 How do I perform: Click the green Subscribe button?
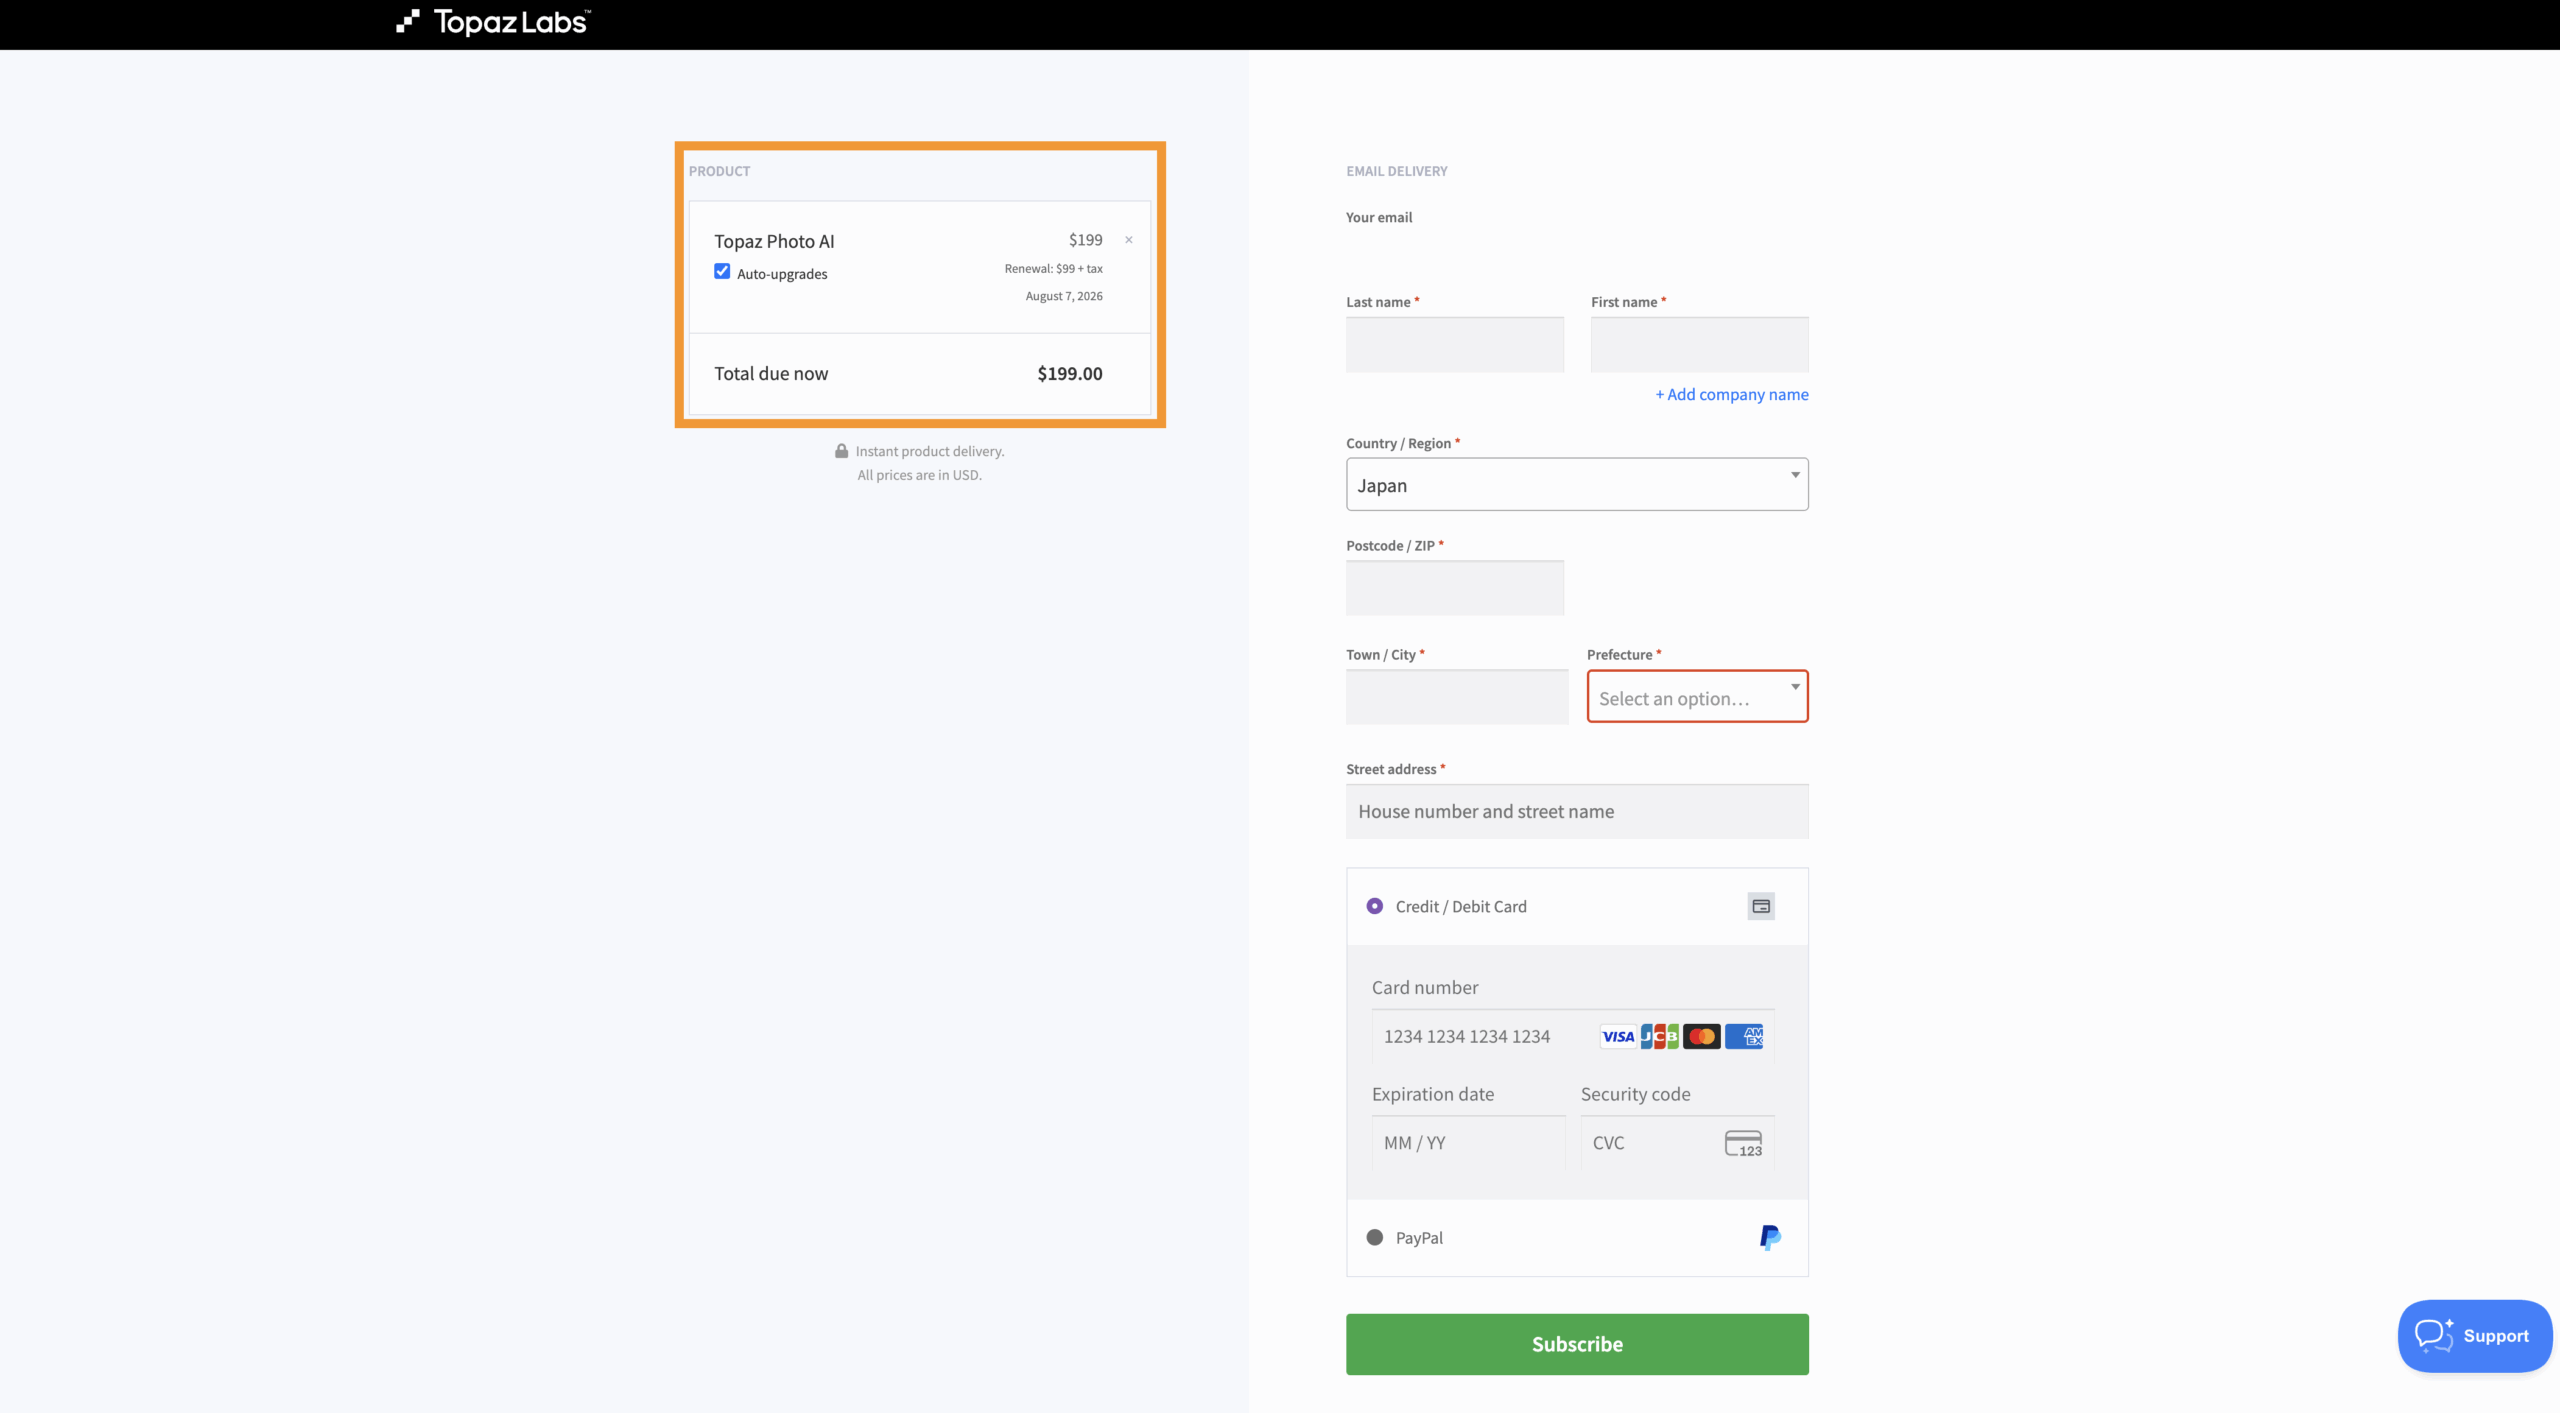pos(1577,1344)
